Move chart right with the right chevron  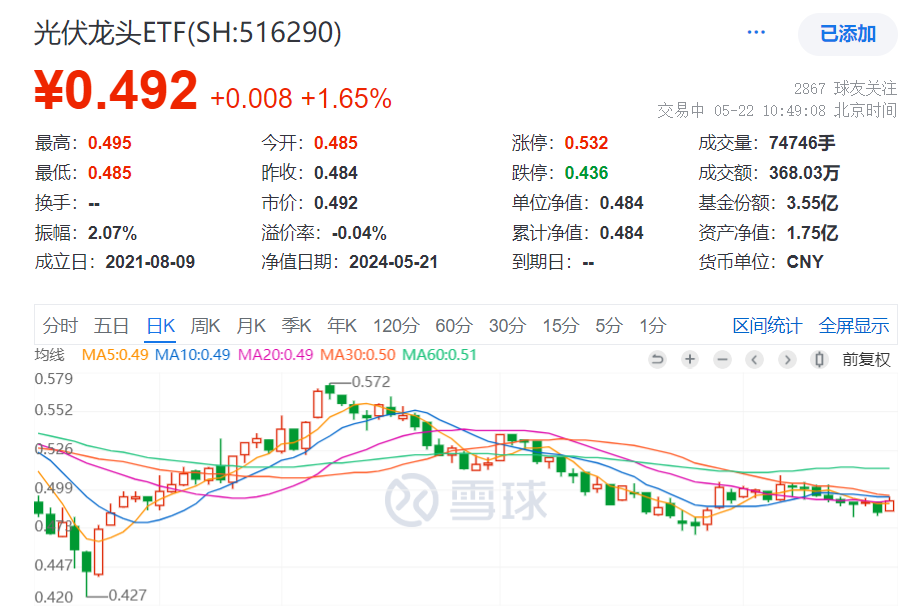point(787,359)
